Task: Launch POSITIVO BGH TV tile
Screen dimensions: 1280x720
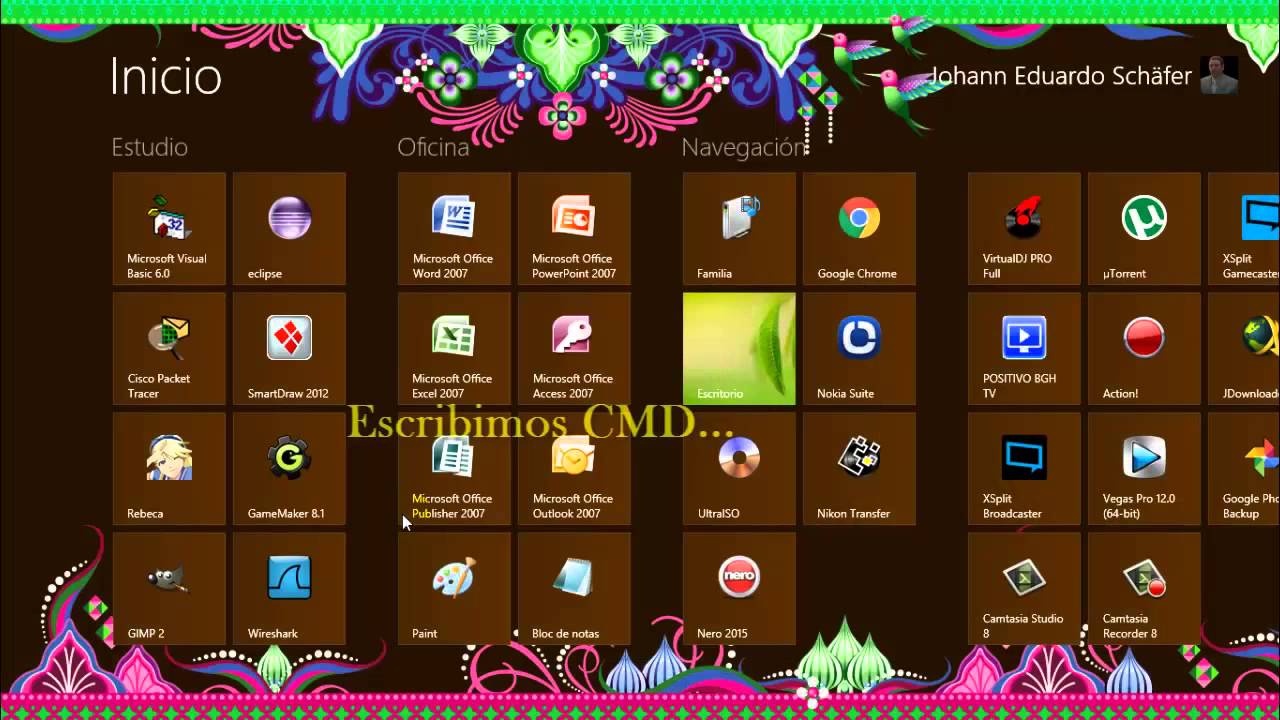Action: [x=1024, y=349]
